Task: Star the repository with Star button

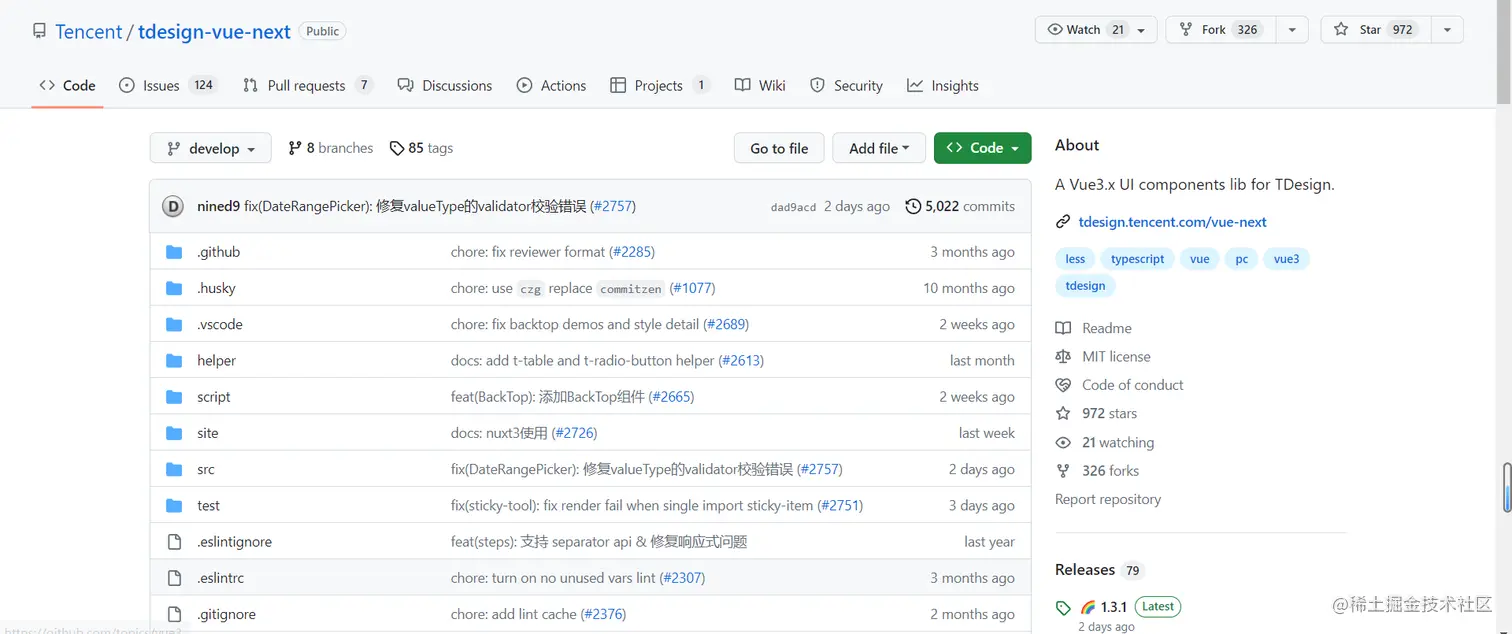Action: [1376, 30]
